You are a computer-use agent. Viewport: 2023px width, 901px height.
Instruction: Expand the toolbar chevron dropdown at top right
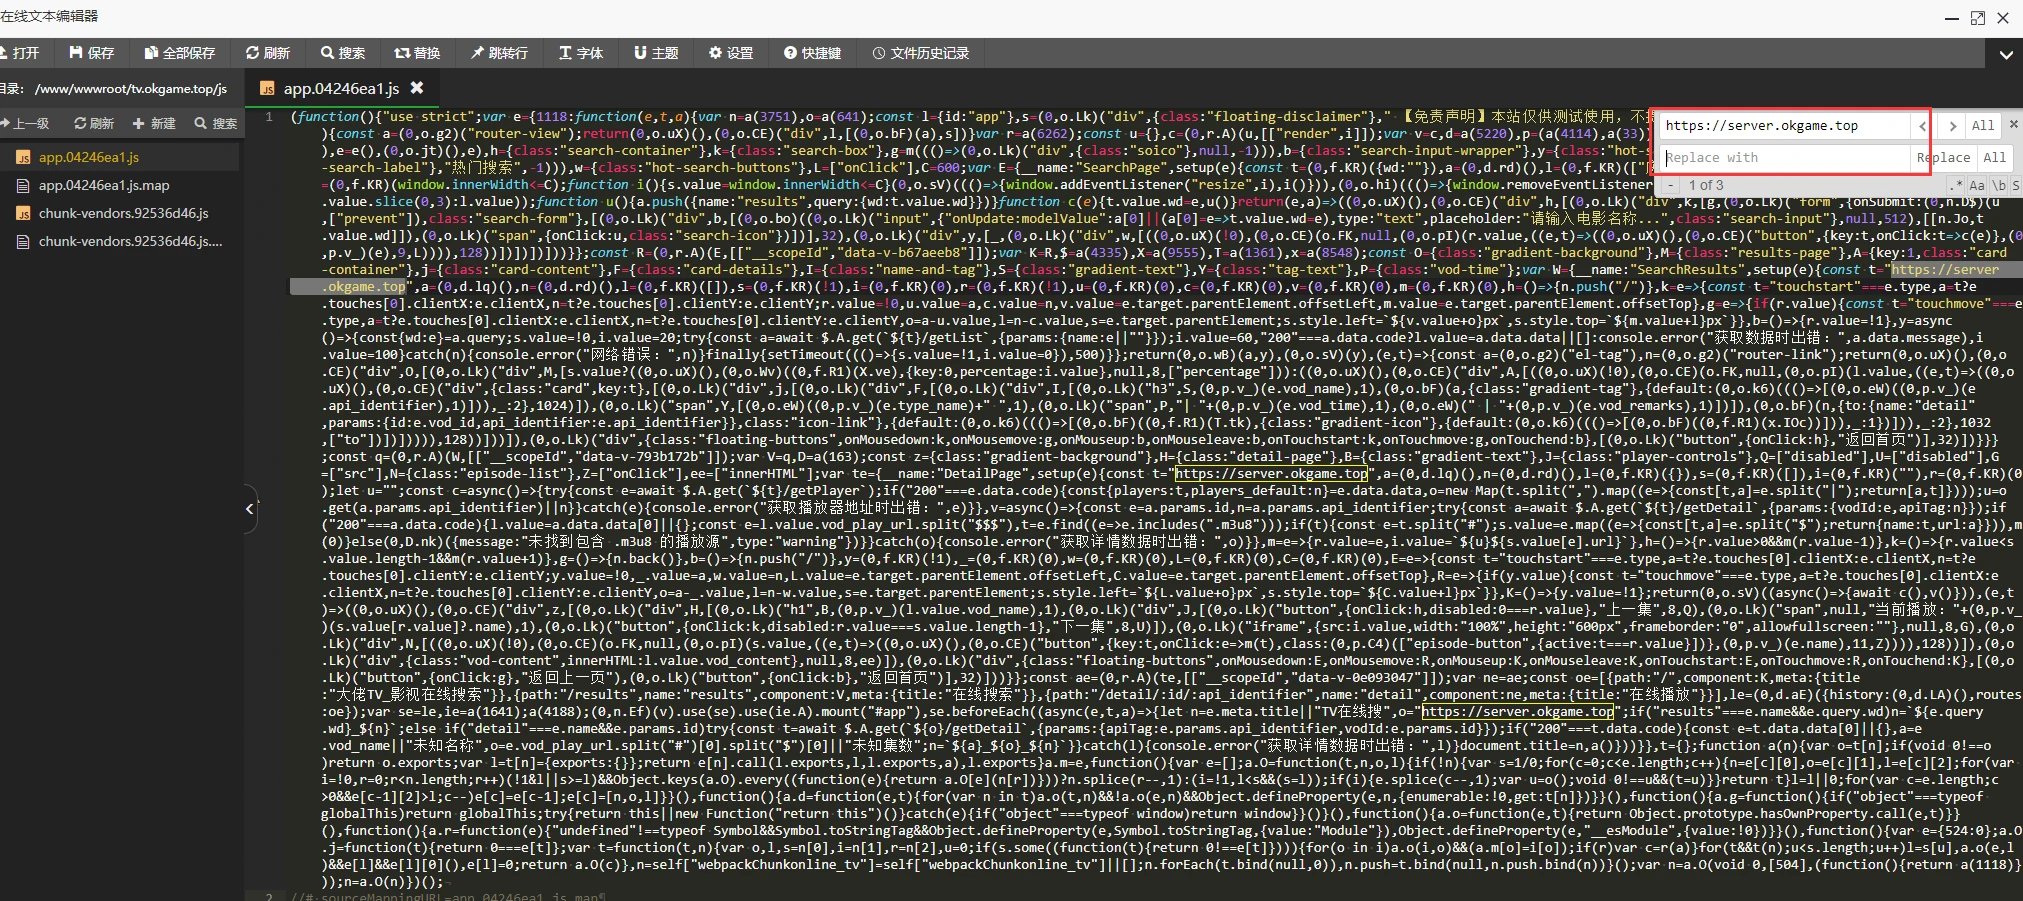(x=2005, y=55)
